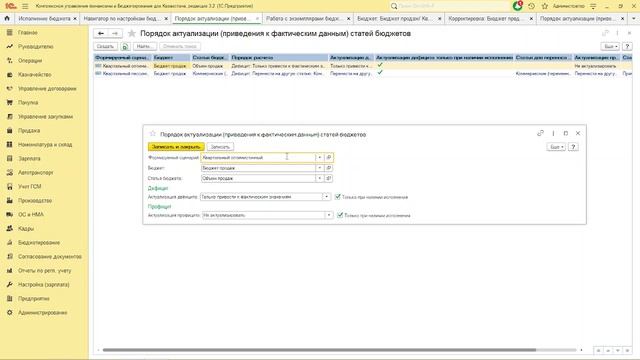Switch to Работа с экземплярами бюджетов tab
This screenshot has height=360, width=640.
(304, 18)
